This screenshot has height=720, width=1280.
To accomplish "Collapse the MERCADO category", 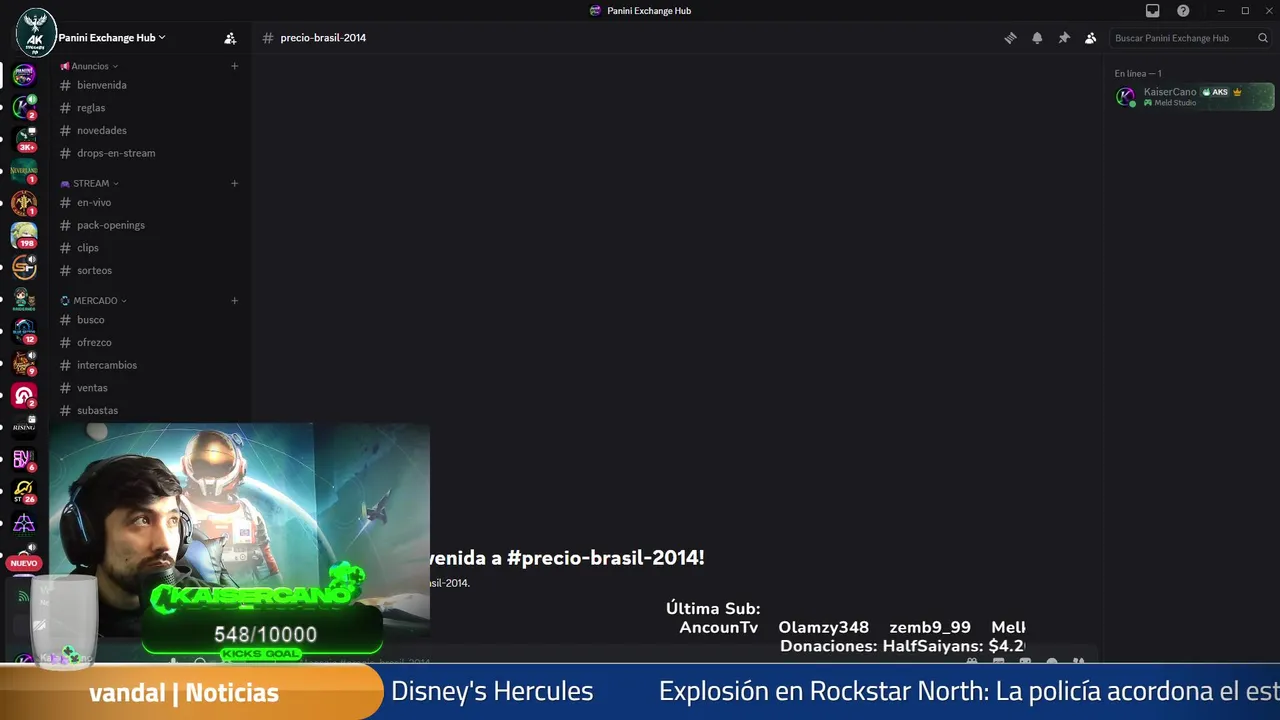I will pos(94,300).
